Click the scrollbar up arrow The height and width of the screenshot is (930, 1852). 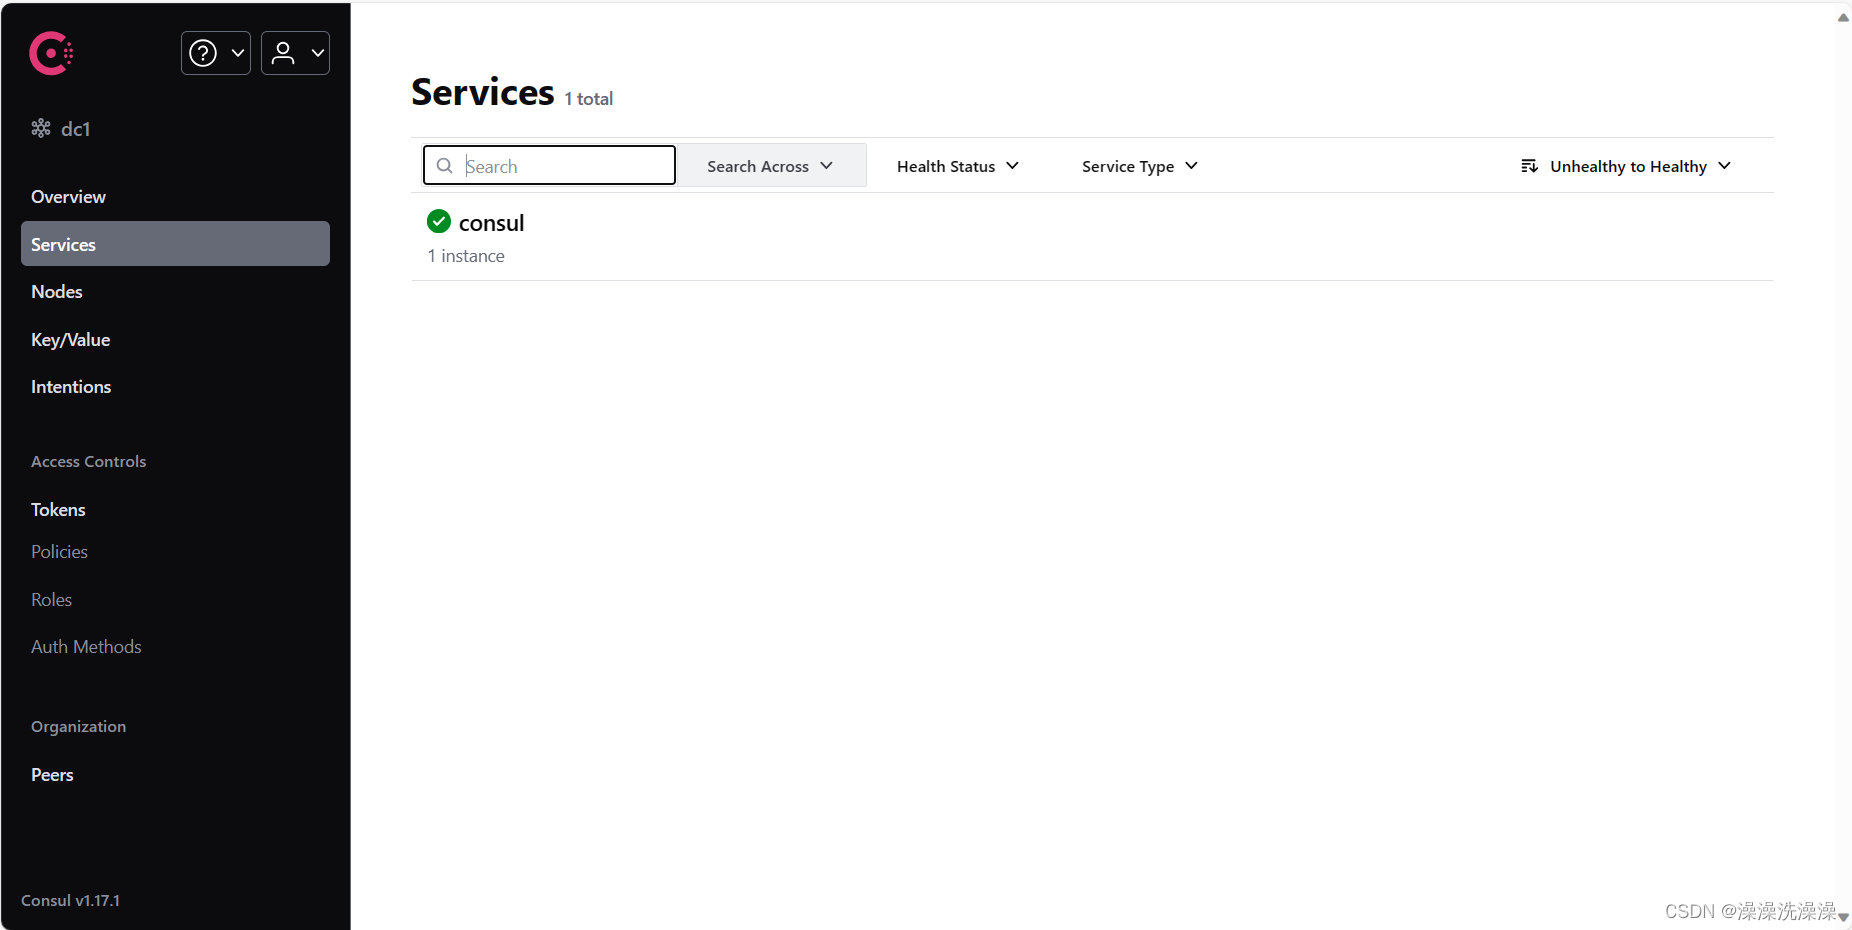tap(1842, 16)
